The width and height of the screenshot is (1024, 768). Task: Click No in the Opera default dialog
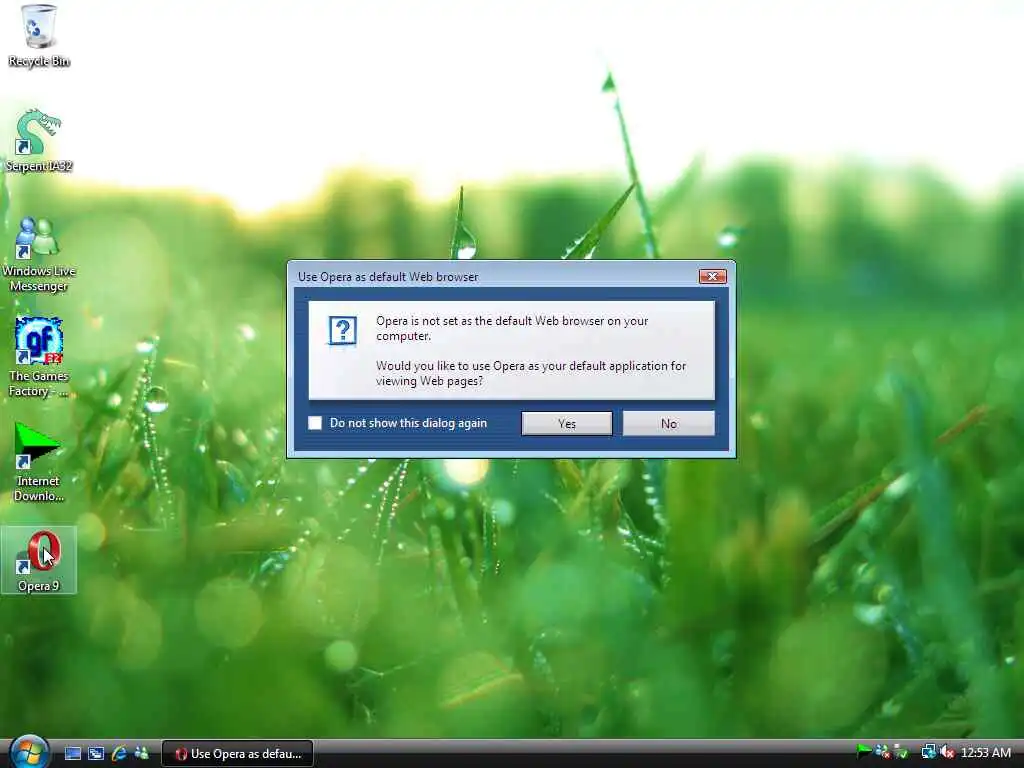pyautogui.click(x=669, y=423)
